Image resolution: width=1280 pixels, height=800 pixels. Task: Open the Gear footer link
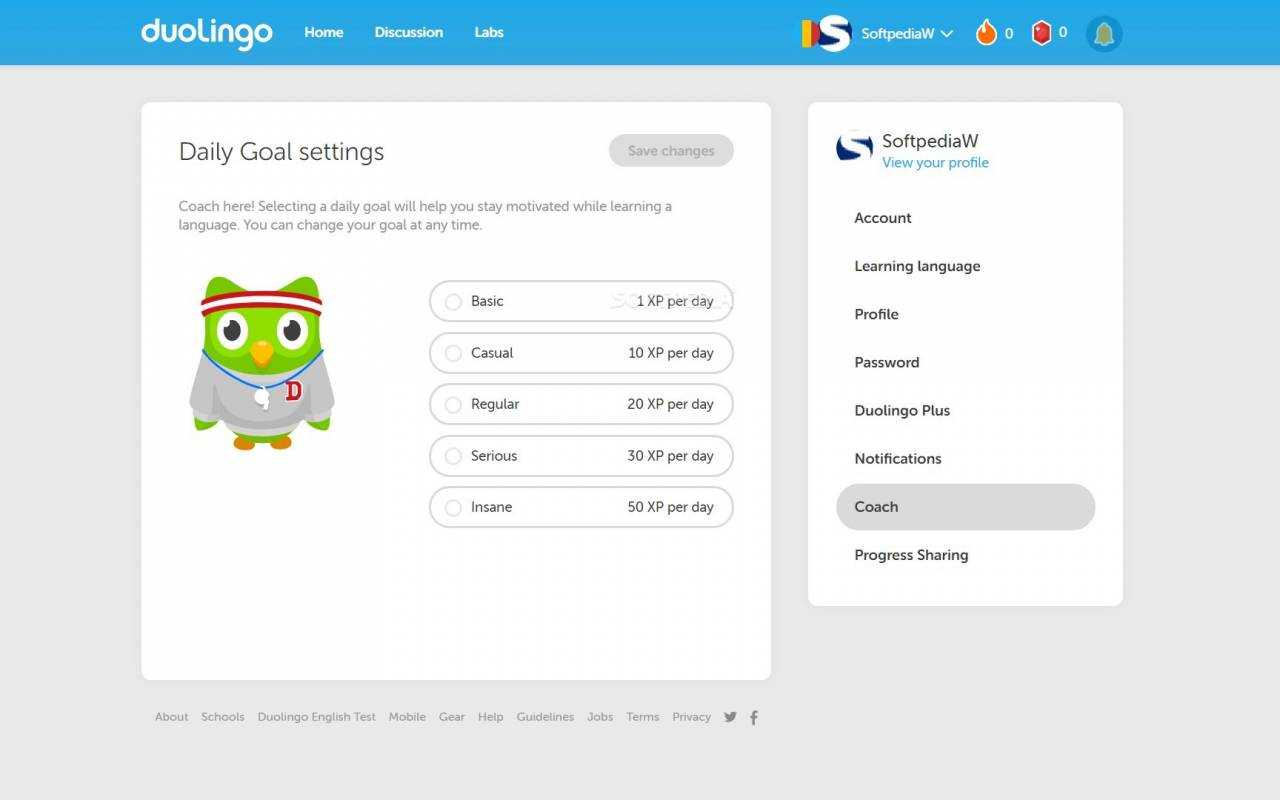452,717
